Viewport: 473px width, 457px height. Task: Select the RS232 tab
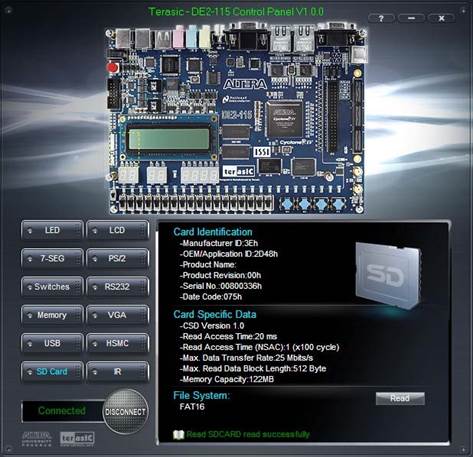tap(117, 287)
